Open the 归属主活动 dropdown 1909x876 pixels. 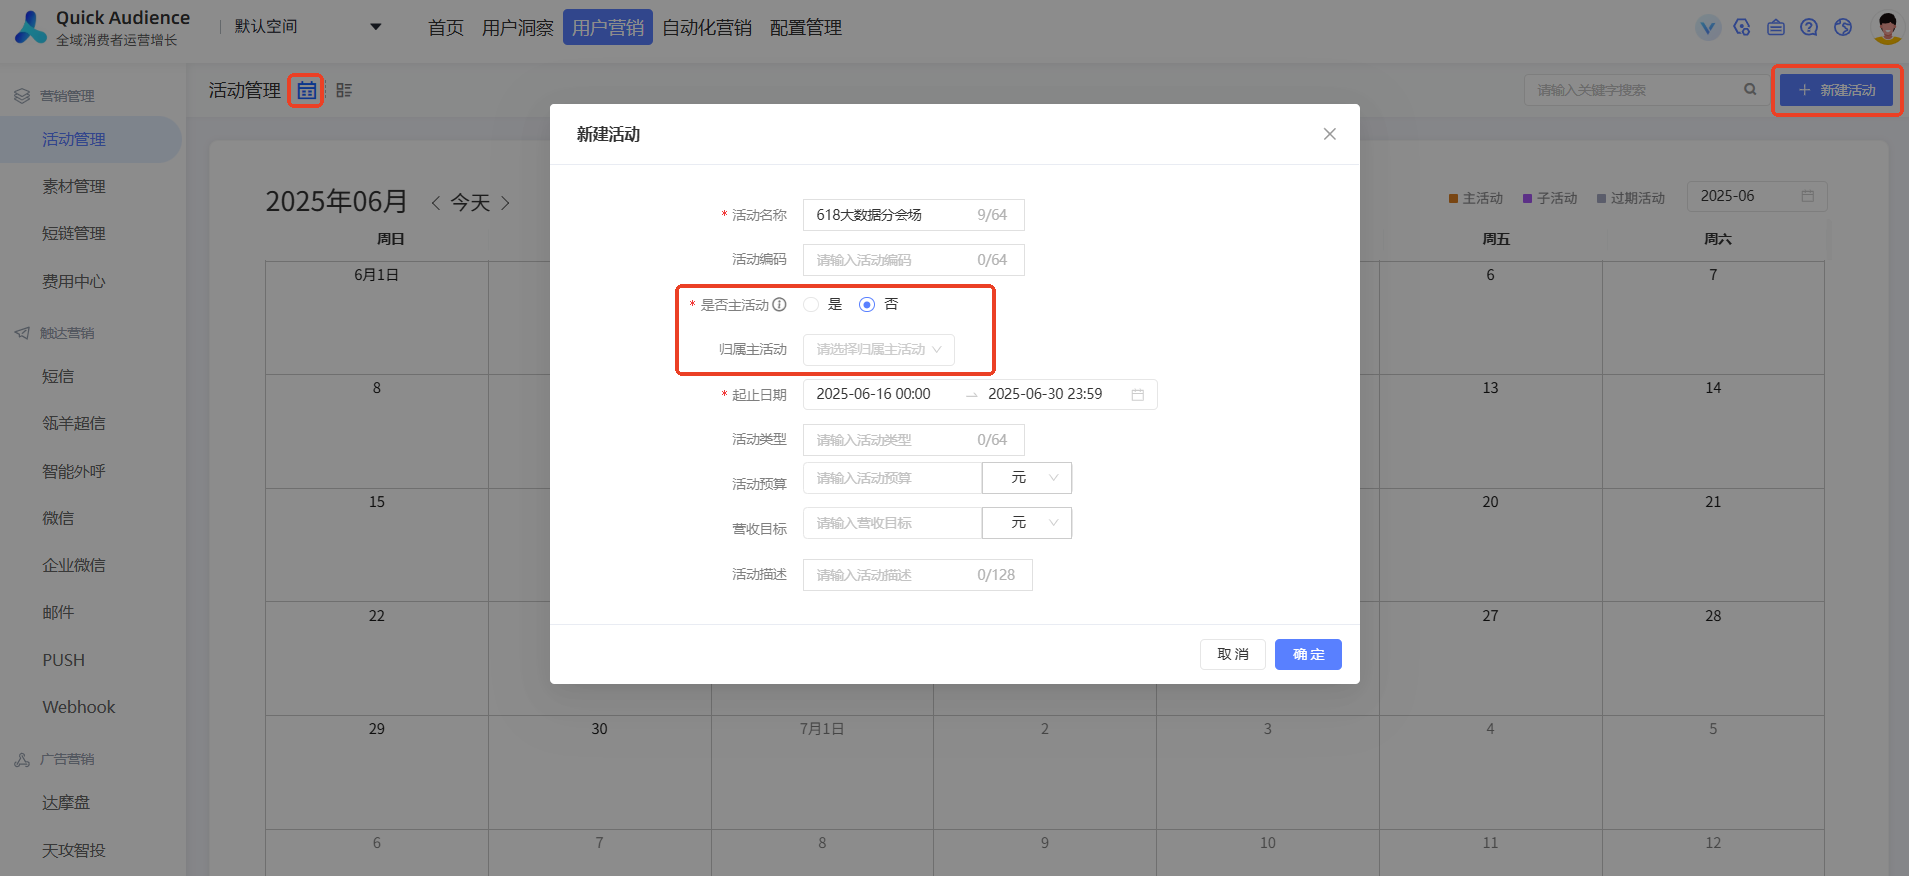pos(879,350)
